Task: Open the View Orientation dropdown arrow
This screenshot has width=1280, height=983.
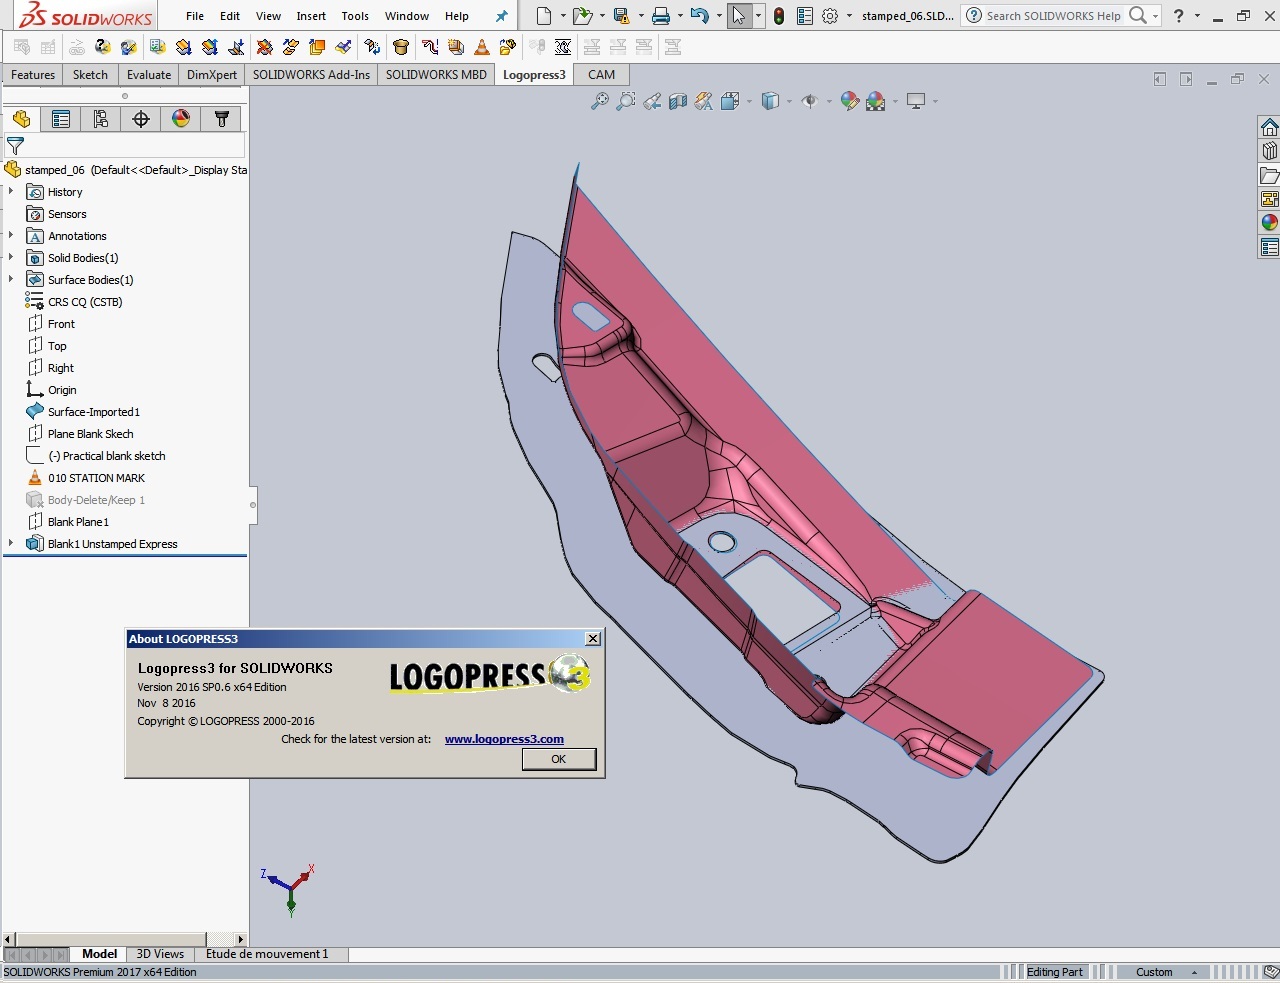Action: point(749,101)
